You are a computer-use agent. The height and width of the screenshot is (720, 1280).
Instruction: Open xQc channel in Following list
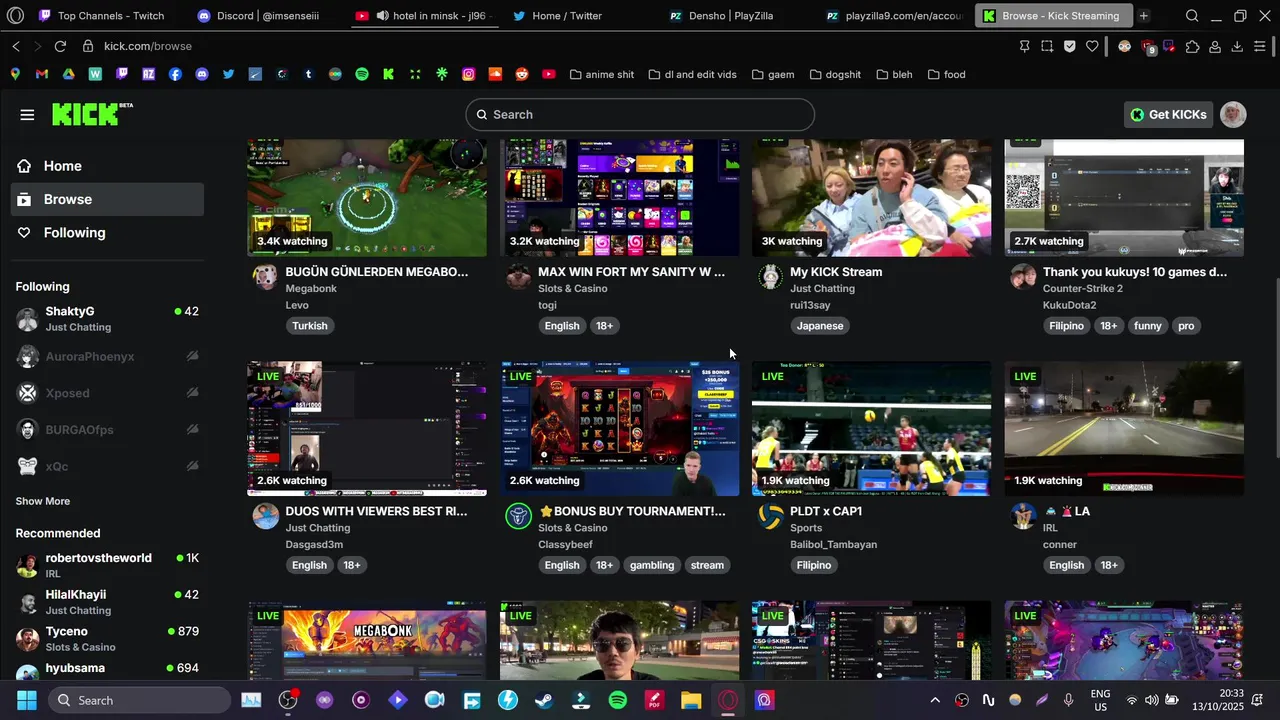(x=107, y=466)
